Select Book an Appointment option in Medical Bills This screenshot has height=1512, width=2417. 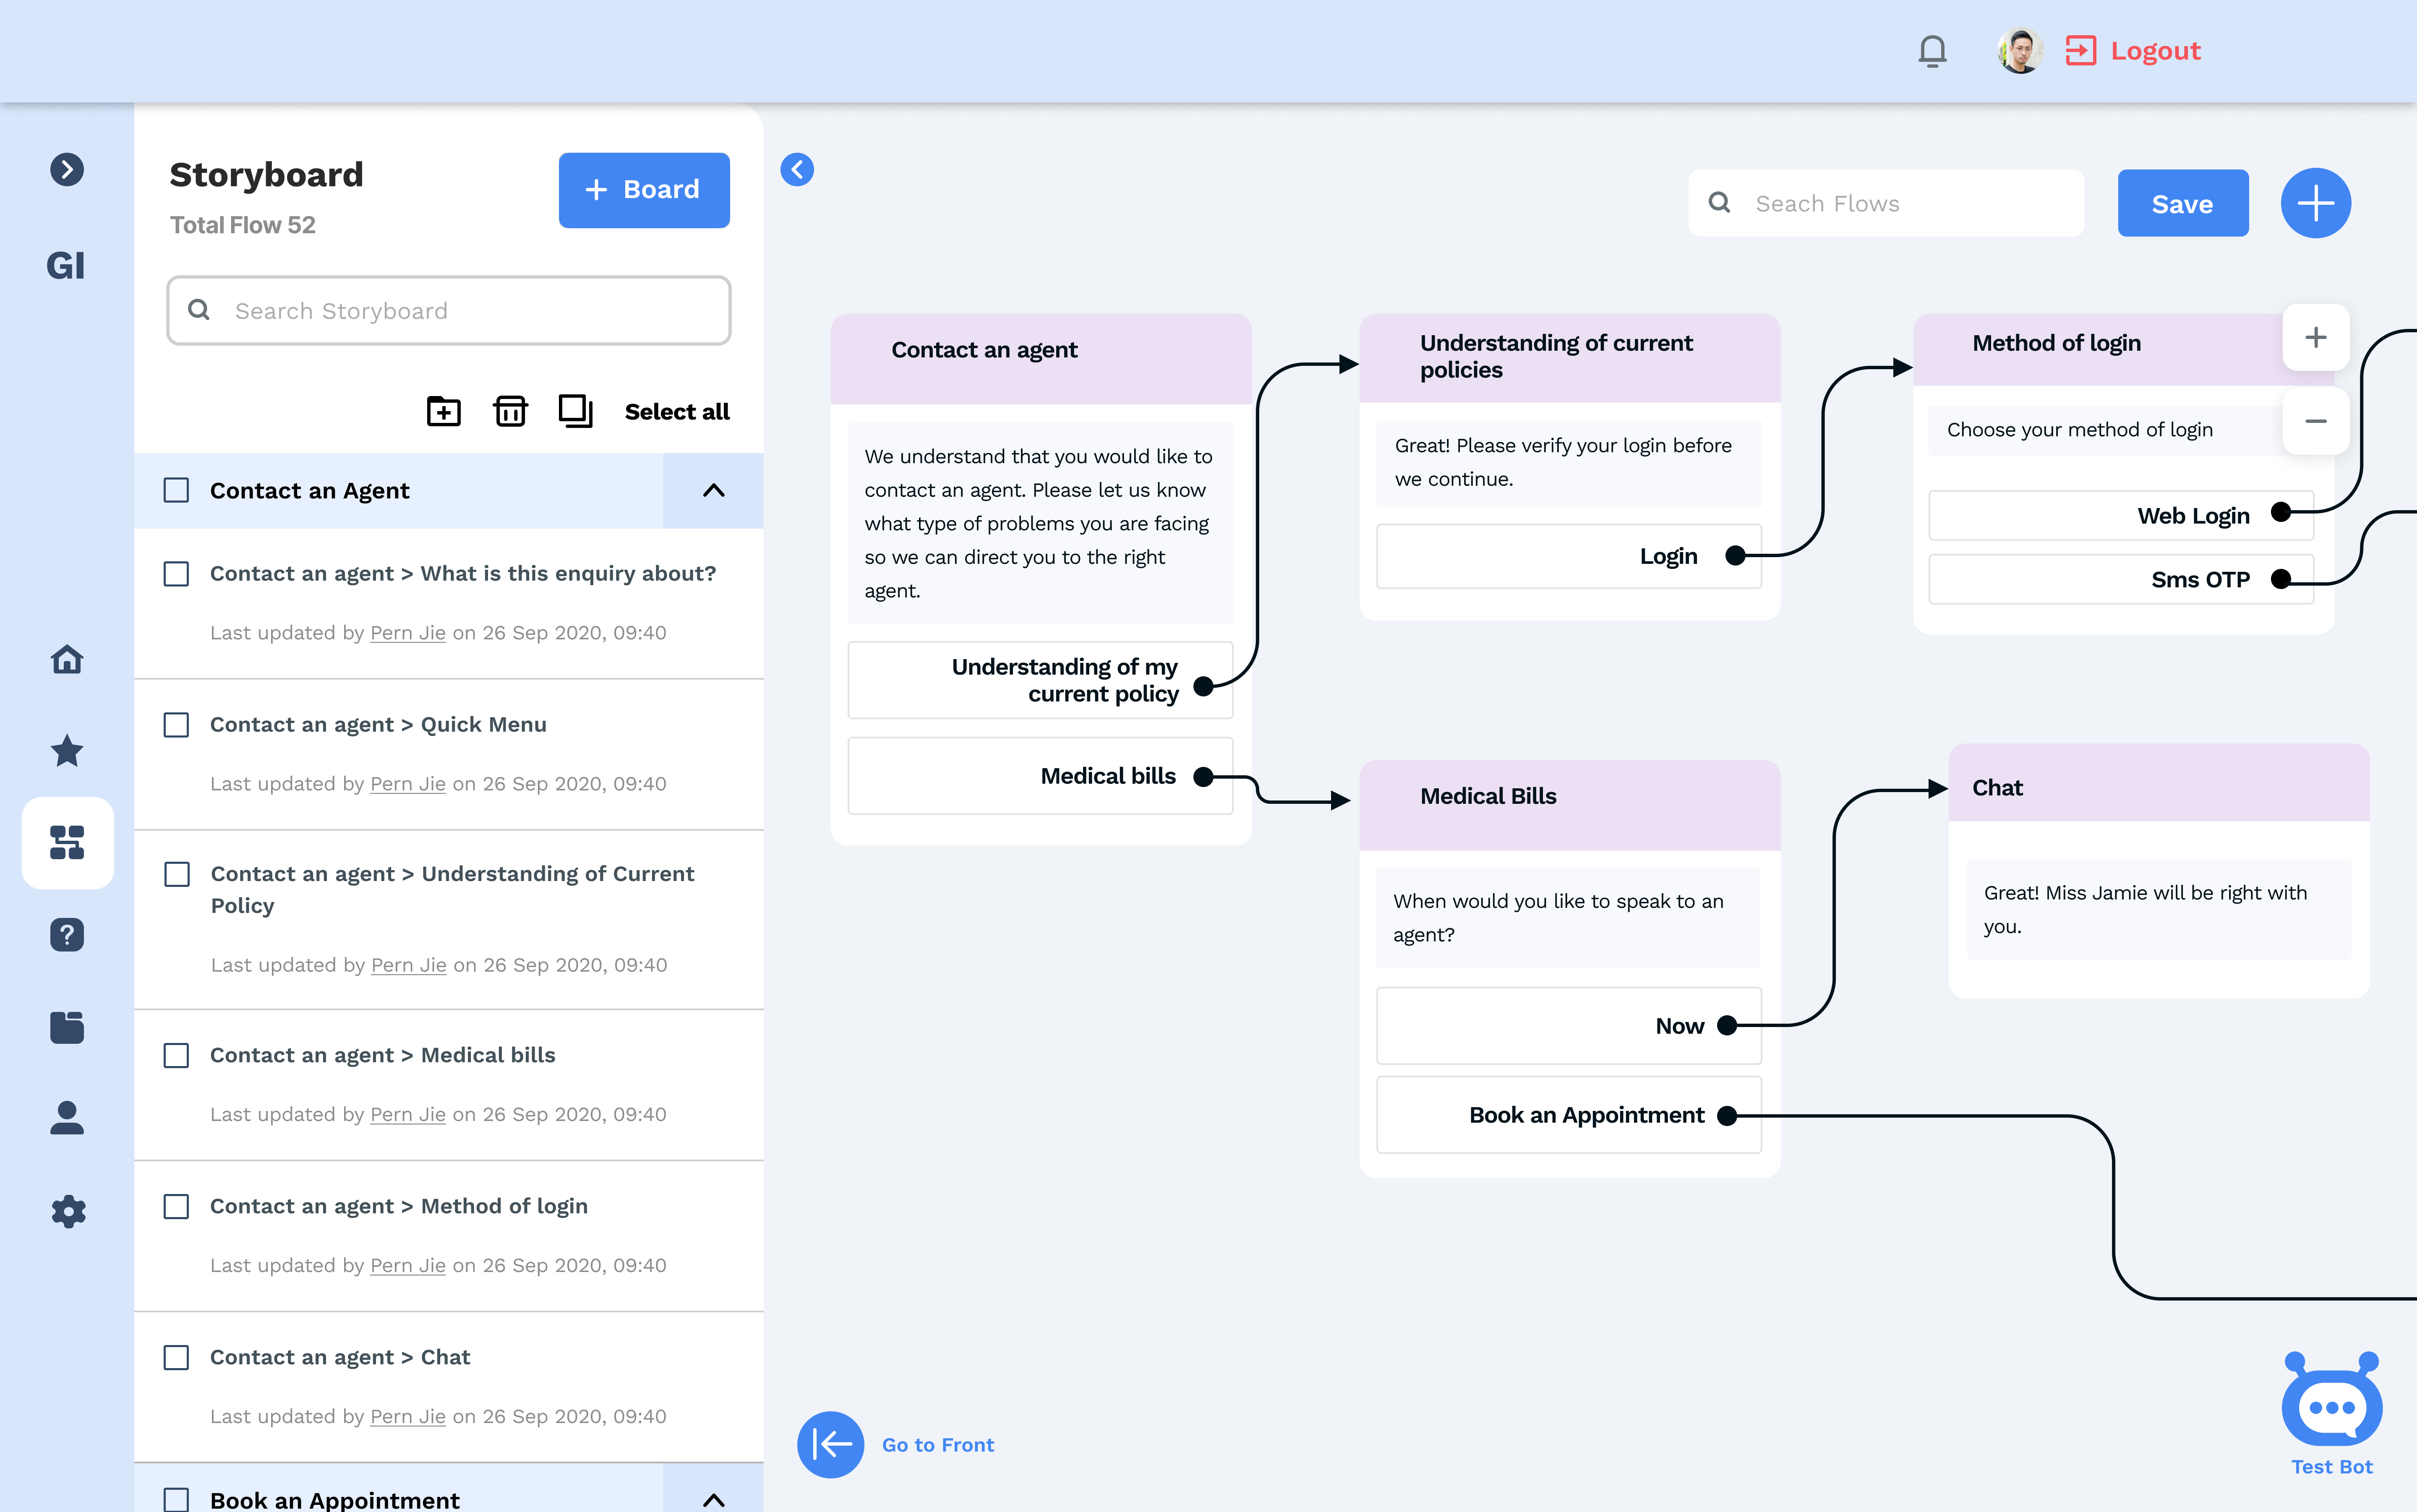pos(1568,1115)
